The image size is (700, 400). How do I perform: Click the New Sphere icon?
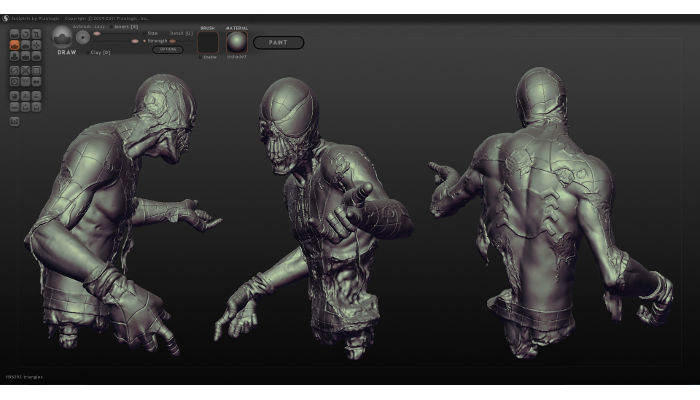[x=14, y=96]
